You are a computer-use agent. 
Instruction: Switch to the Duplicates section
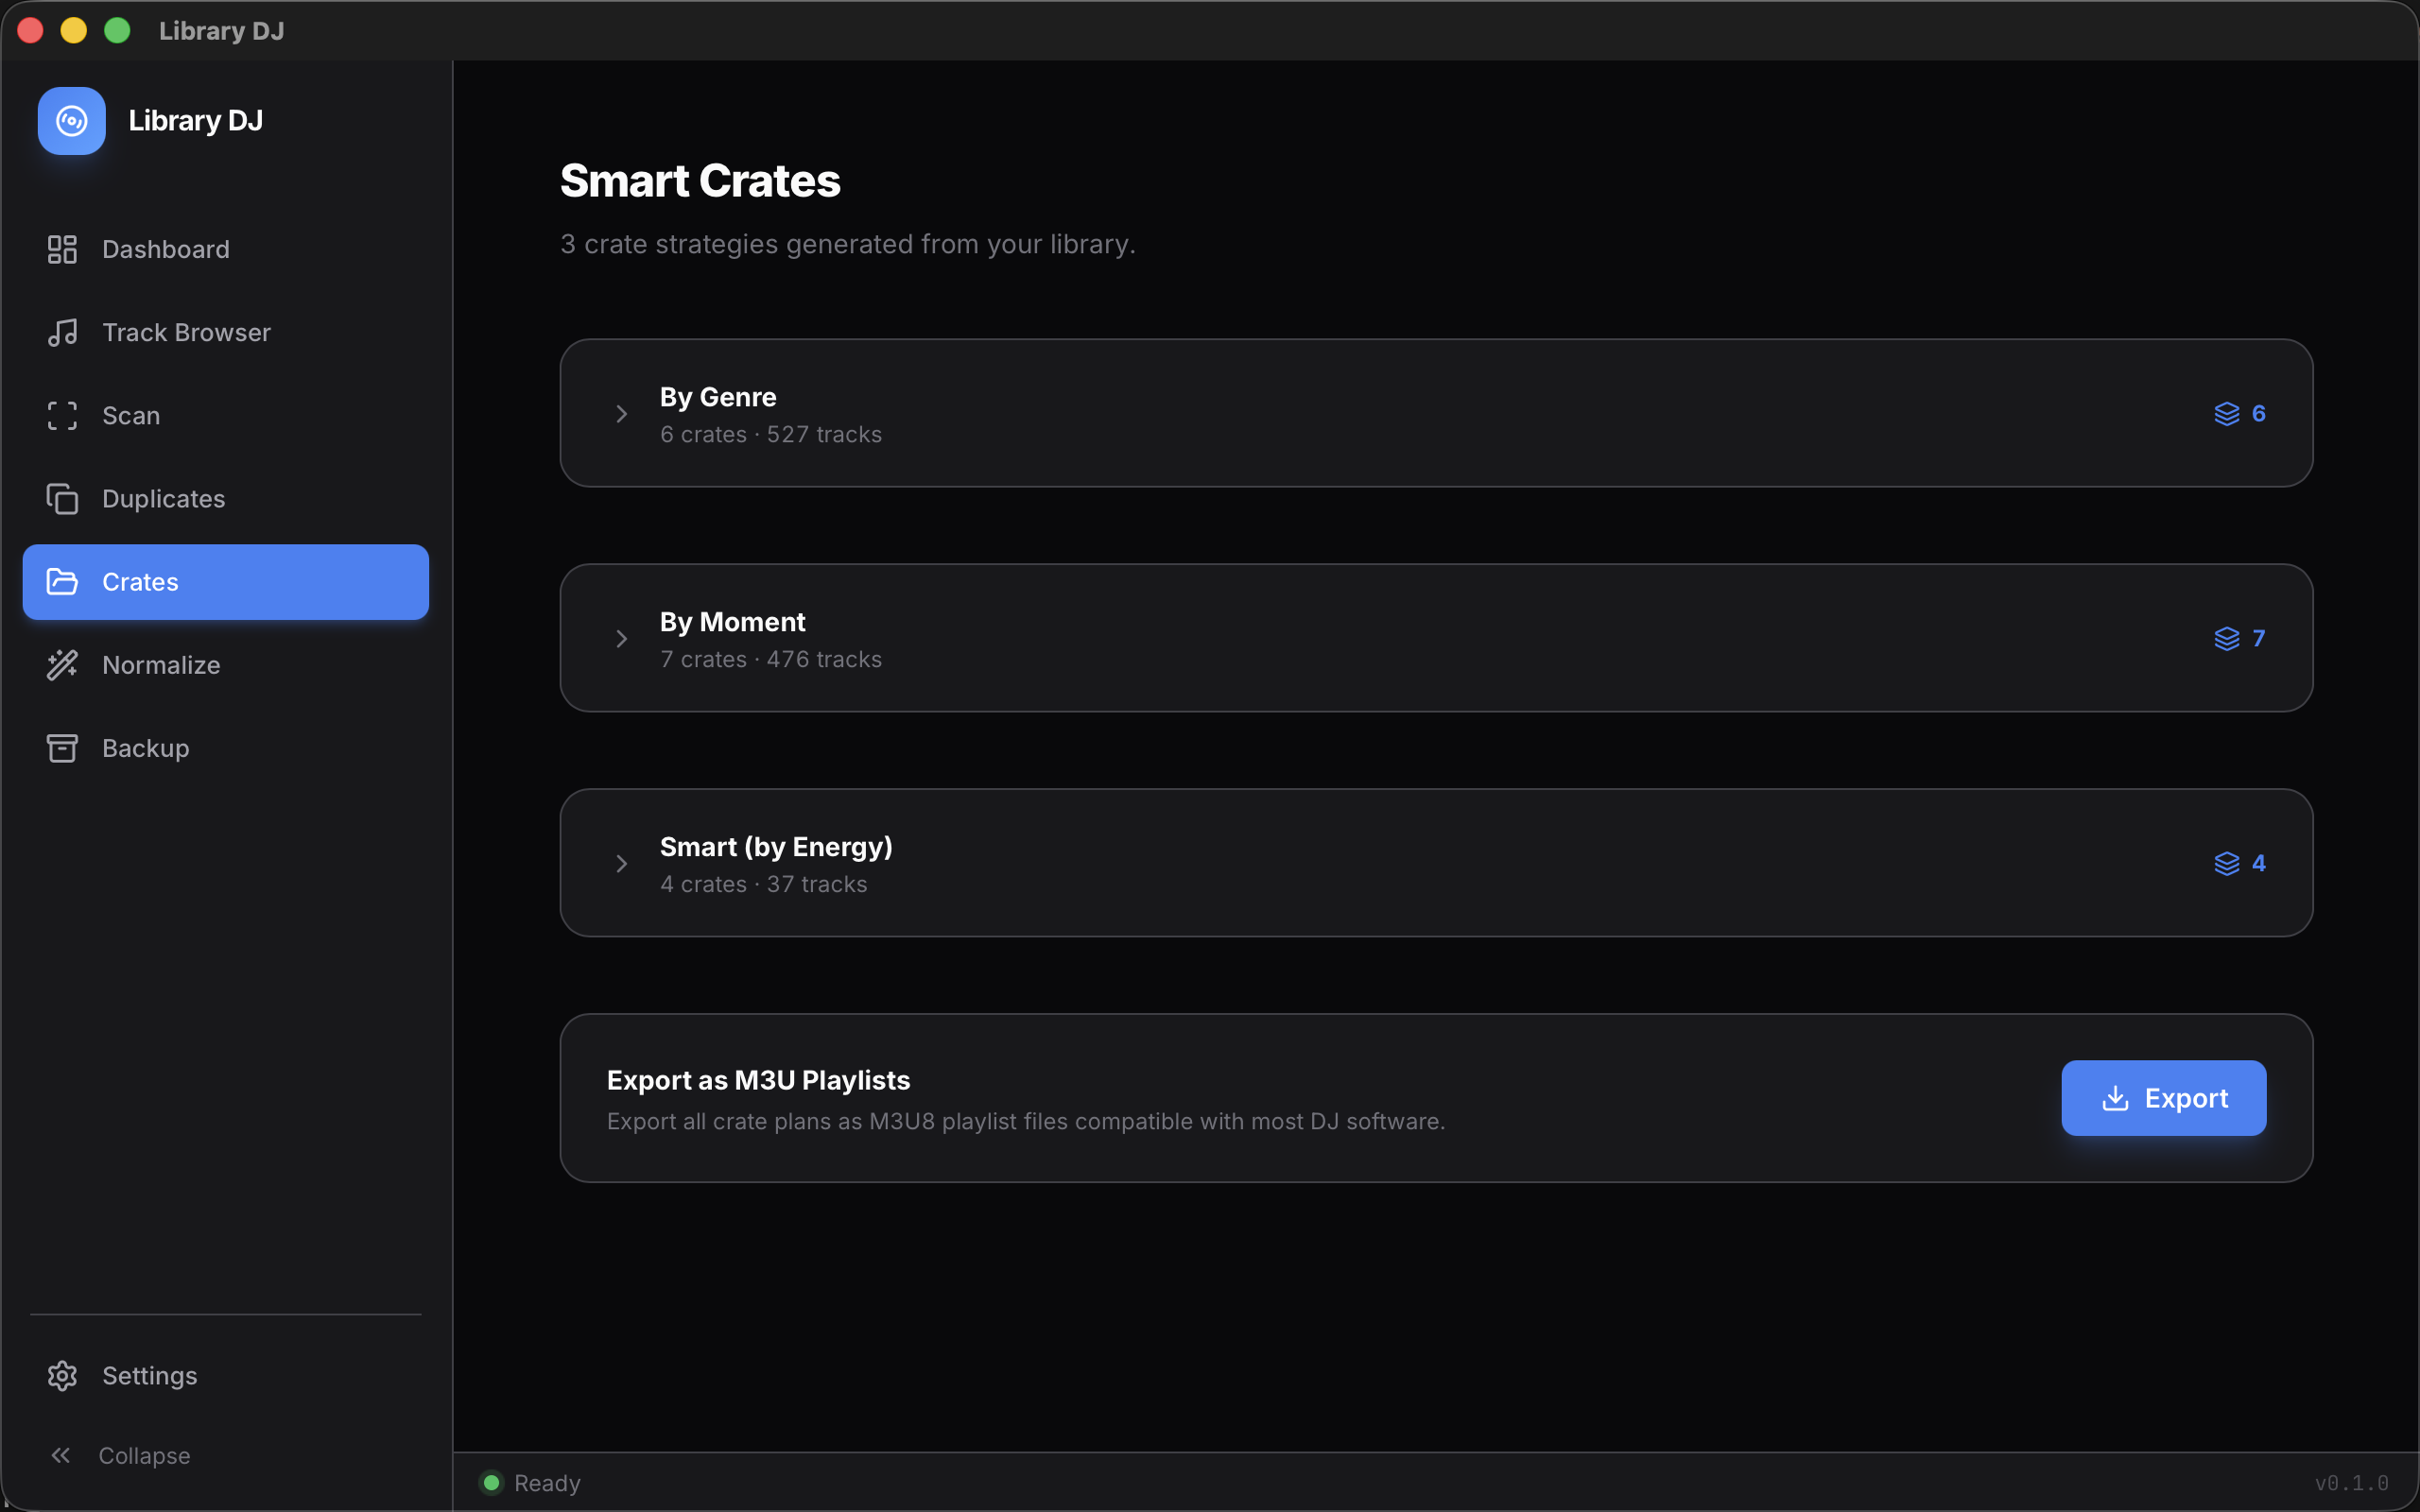tap(163, 498)
